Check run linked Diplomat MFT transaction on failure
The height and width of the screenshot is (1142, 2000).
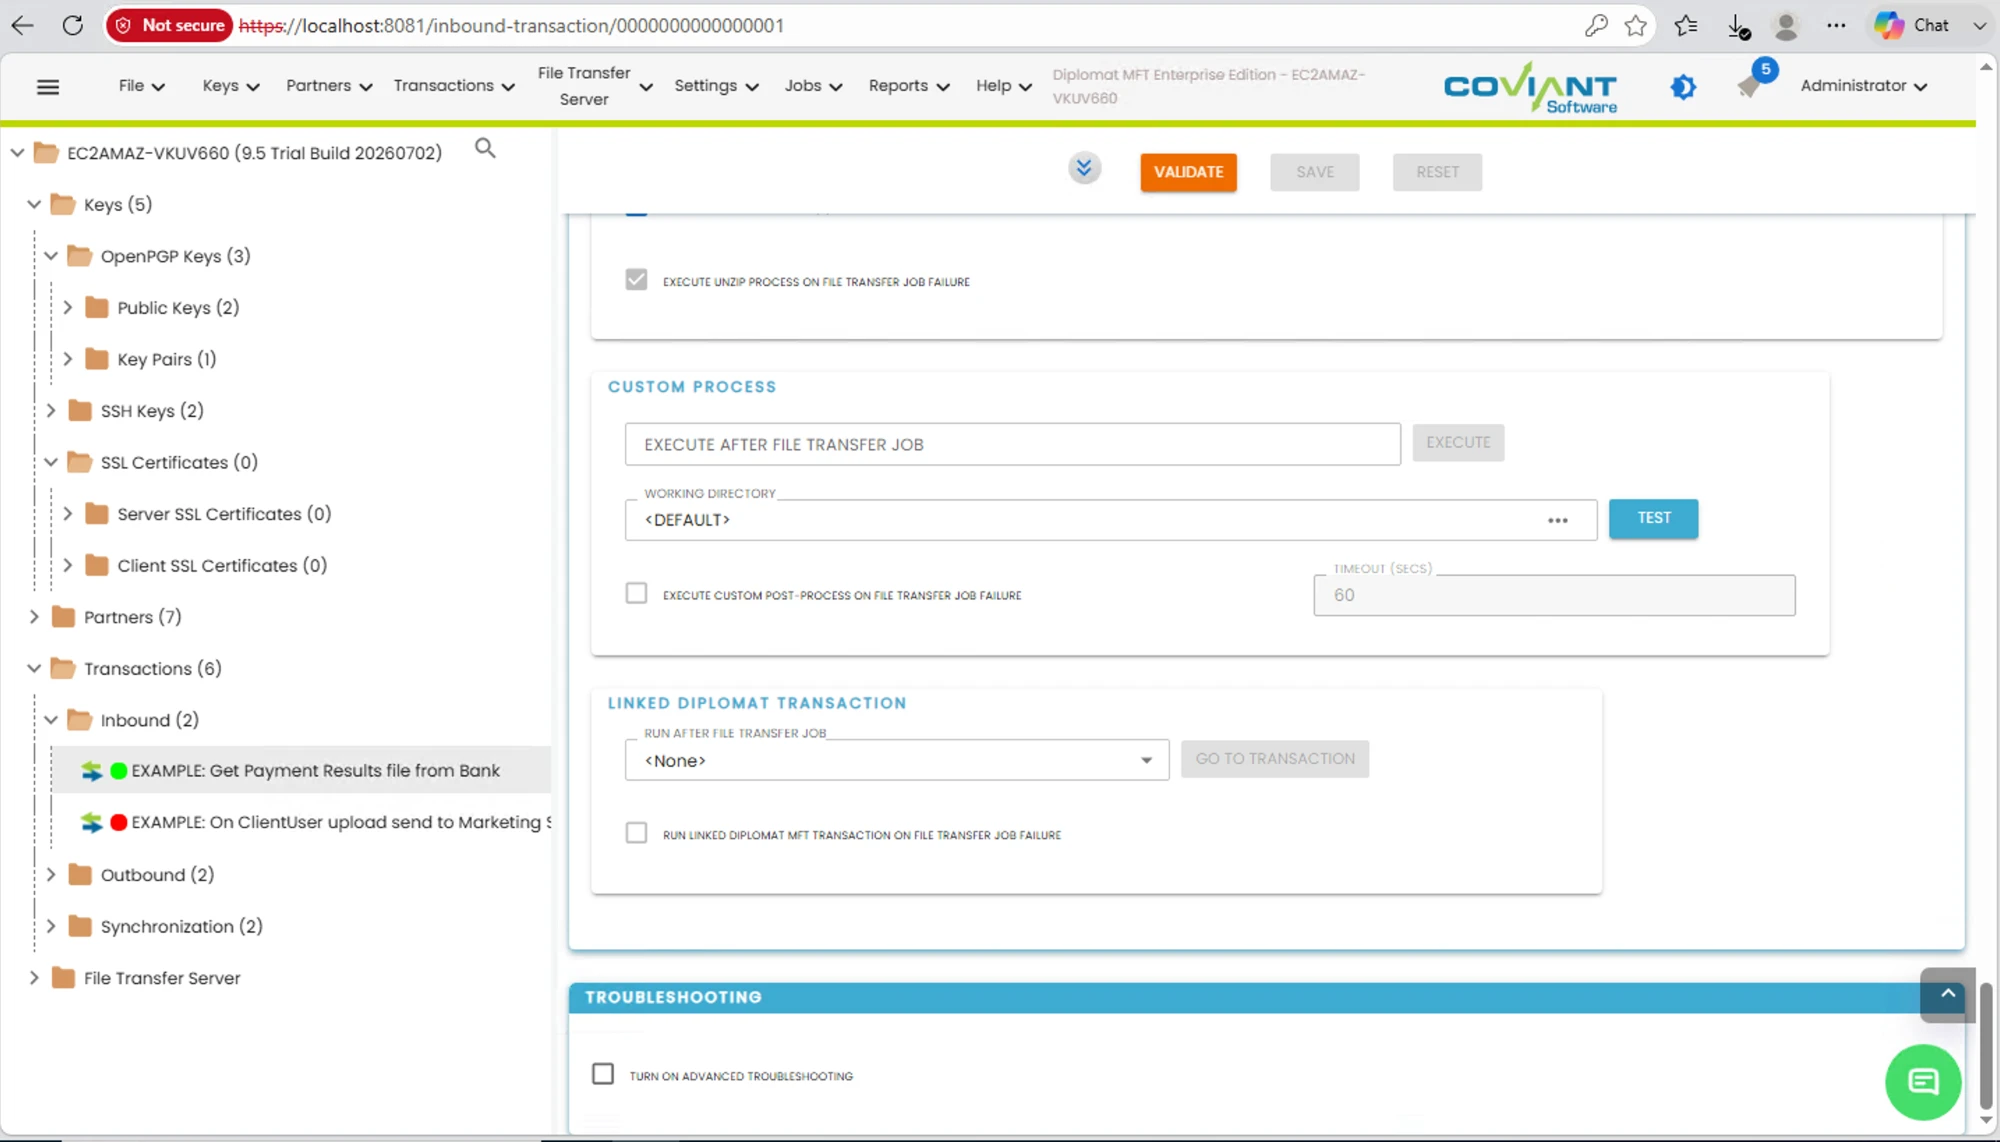pyautogui.click(x=636, y=833)
